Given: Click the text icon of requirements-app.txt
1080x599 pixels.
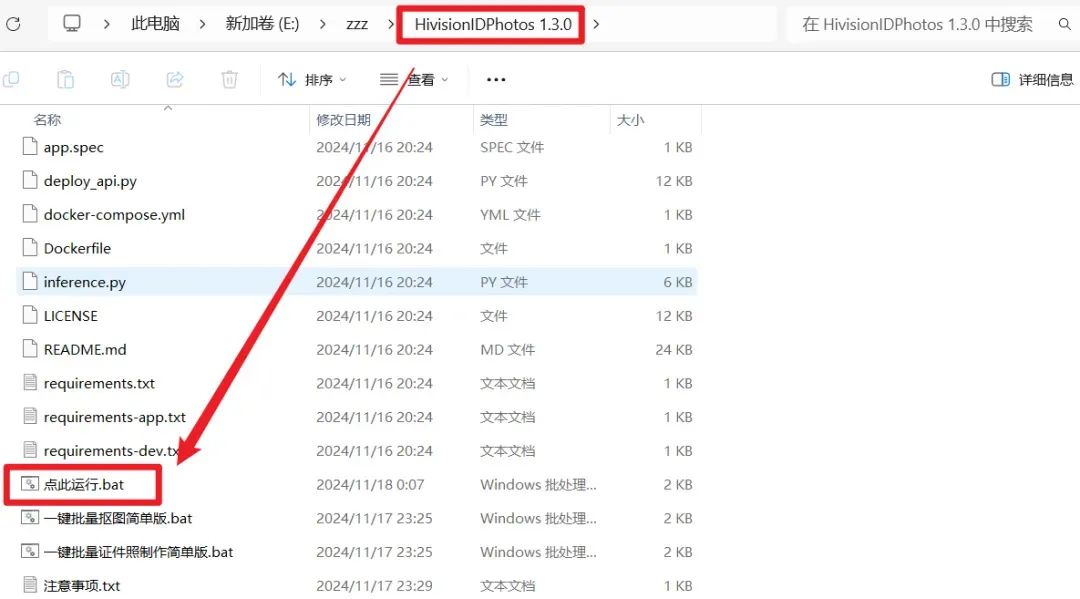Looking at the screenshot, I should tap(30, 416).
